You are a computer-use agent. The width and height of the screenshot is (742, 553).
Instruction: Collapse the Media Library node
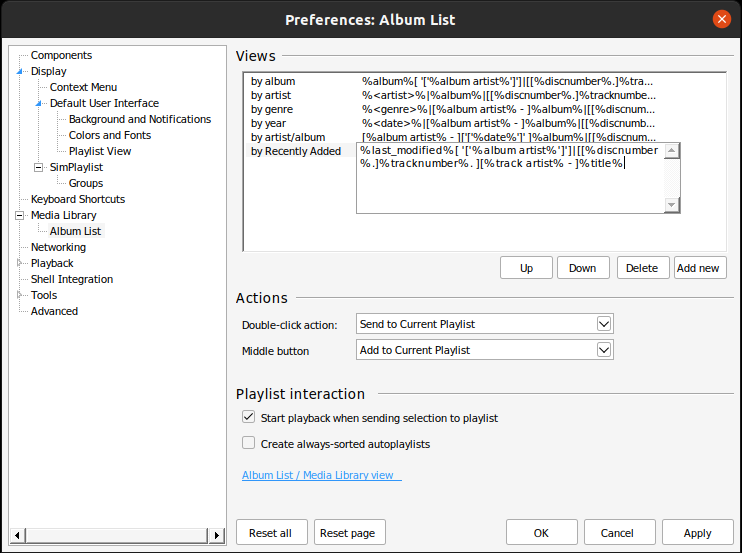tap(19, 215)
